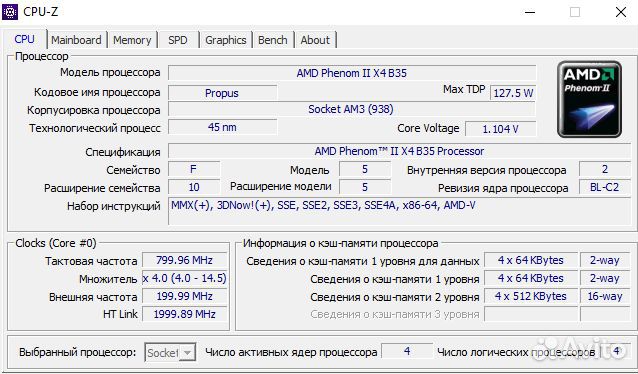This screenshot has width=638, height=374.
Task: Select the code name value Propus
Action: [222, 93]
